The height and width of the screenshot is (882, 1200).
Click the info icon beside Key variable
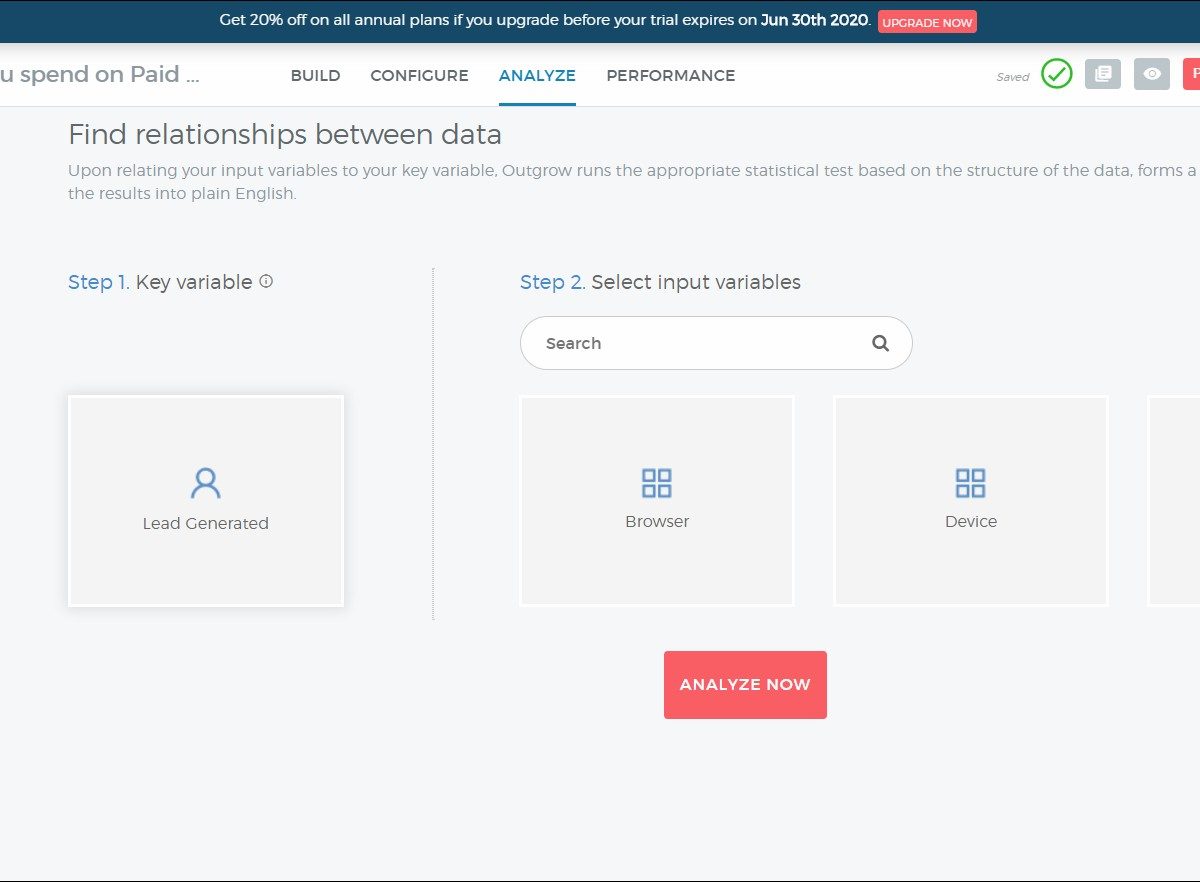(x=266, y=282)
